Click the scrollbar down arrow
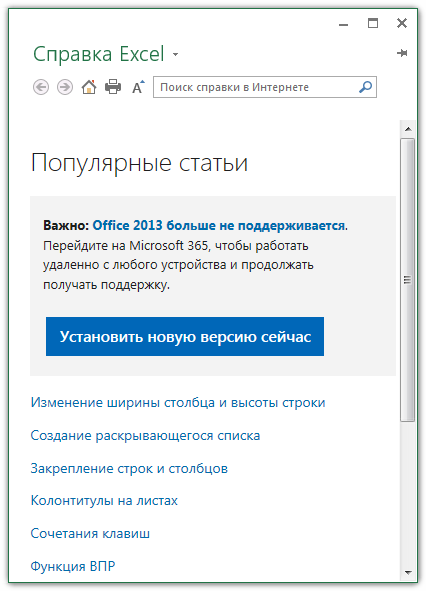The width and height of the screenshot is (426, 591). [408, 573]
